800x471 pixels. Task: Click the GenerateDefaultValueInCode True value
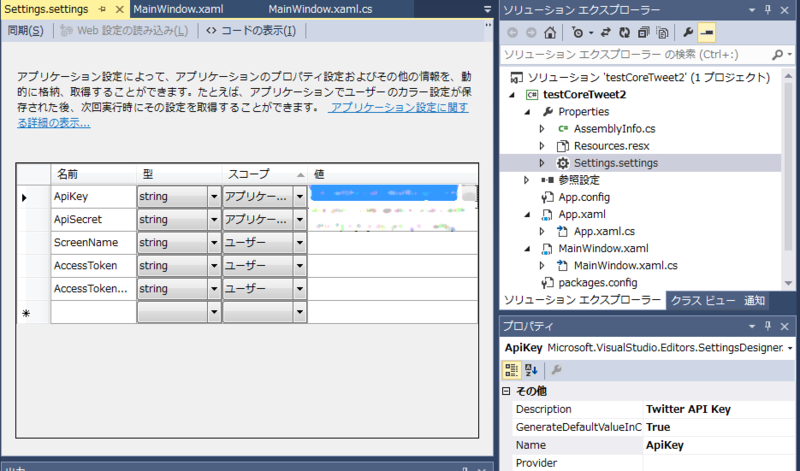[718, 427]
